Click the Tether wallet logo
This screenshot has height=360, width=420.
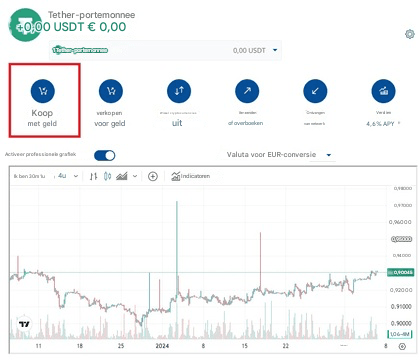click(x=25, y=25)
